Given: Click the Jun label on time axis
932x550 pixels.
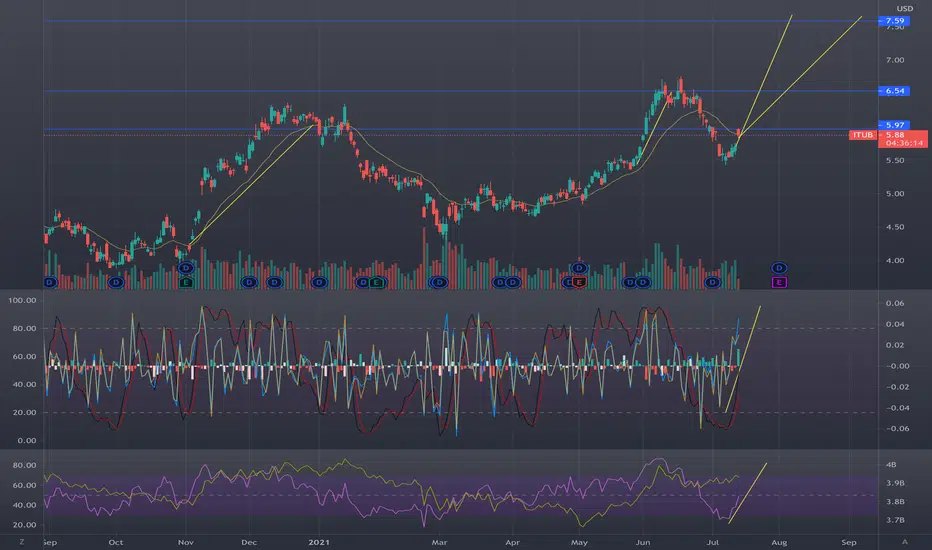Looking at the screenshot, I should (x=643, y=542).
